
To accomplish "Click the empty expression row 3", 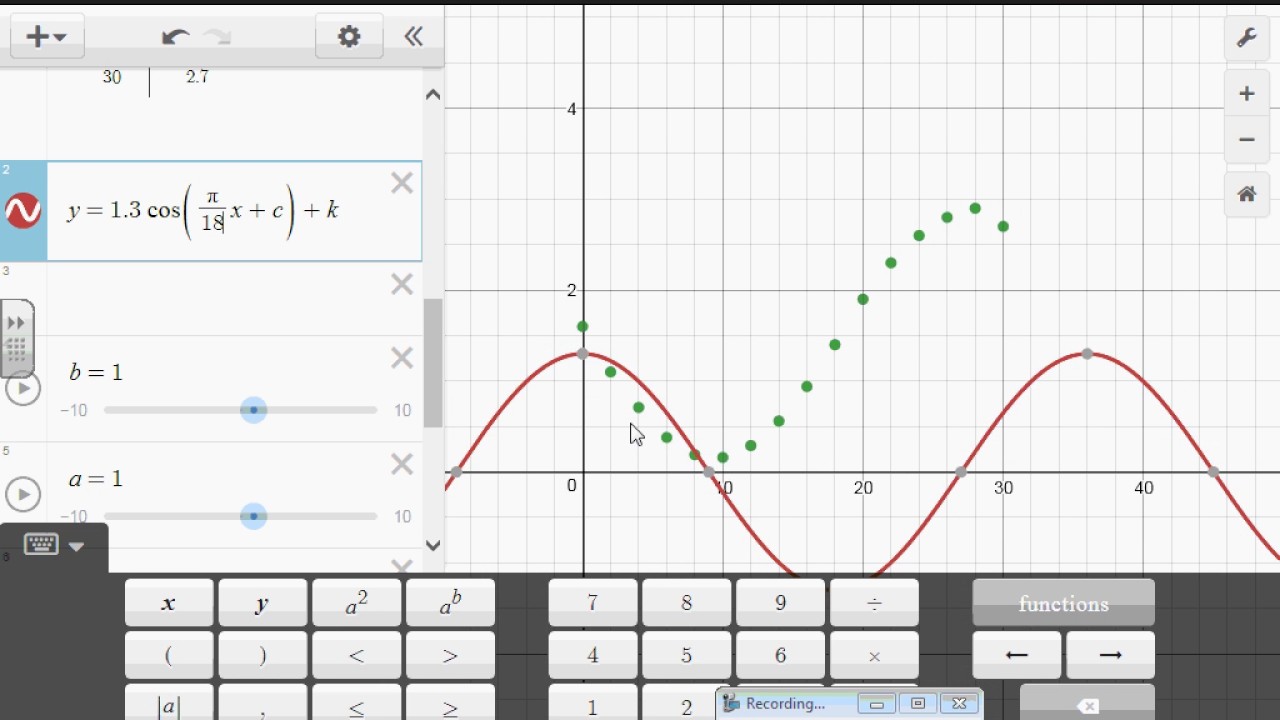I will [x=234, y=298].
